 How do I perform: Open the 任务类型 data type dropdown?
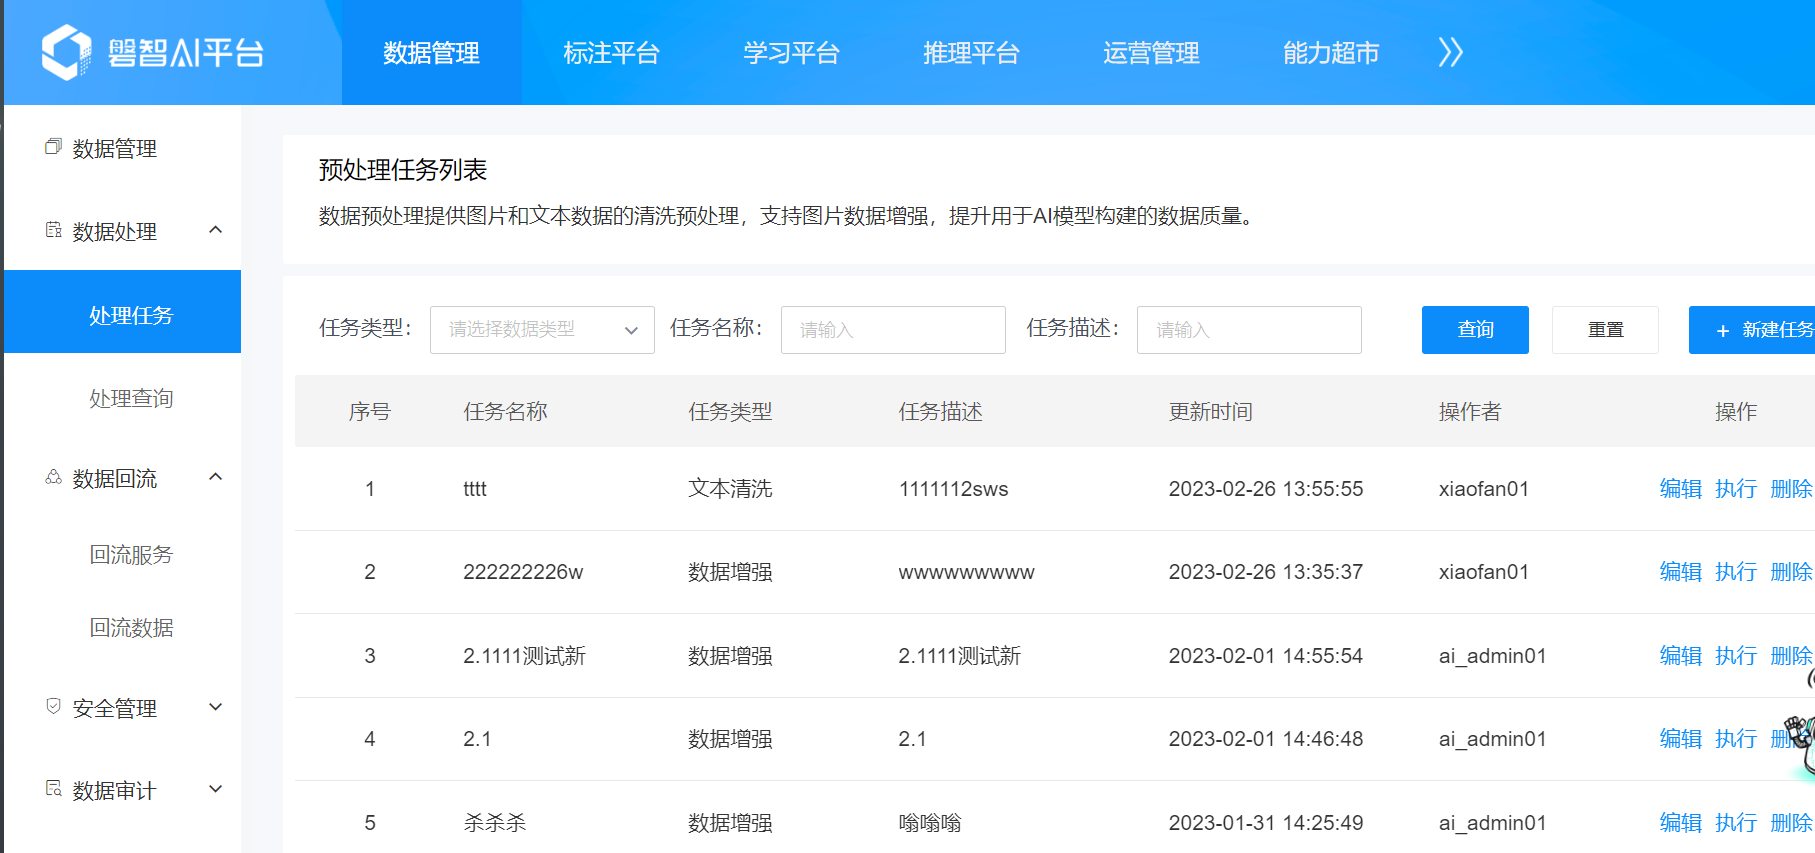click(542, 330)
